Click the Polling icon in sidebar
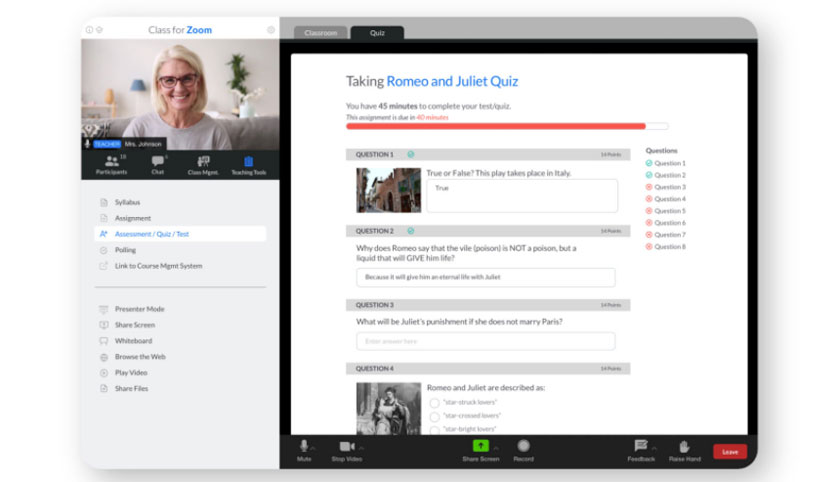840x482 pixels. tap(104, 250)
